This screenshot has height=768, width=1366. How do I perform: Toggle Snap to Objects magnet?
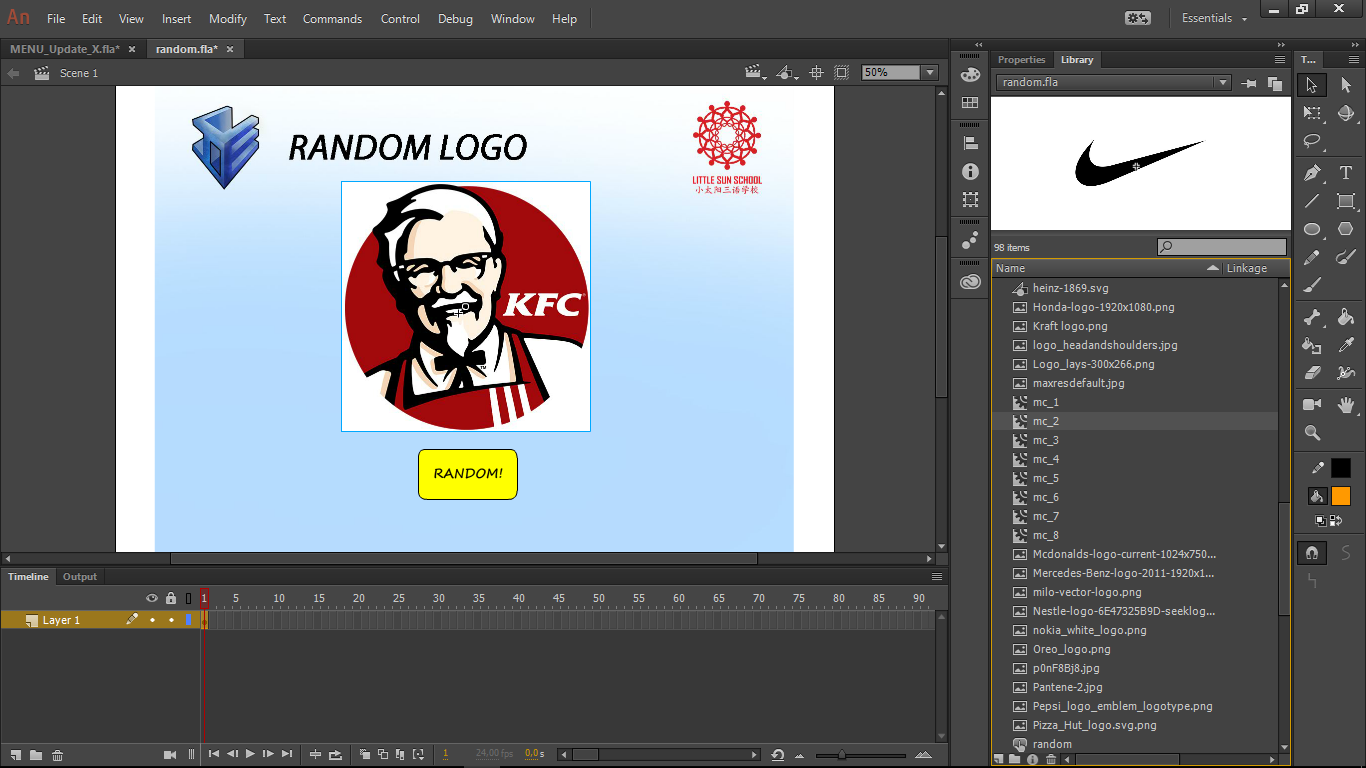pyautogui.click(x=1312, y=553)
